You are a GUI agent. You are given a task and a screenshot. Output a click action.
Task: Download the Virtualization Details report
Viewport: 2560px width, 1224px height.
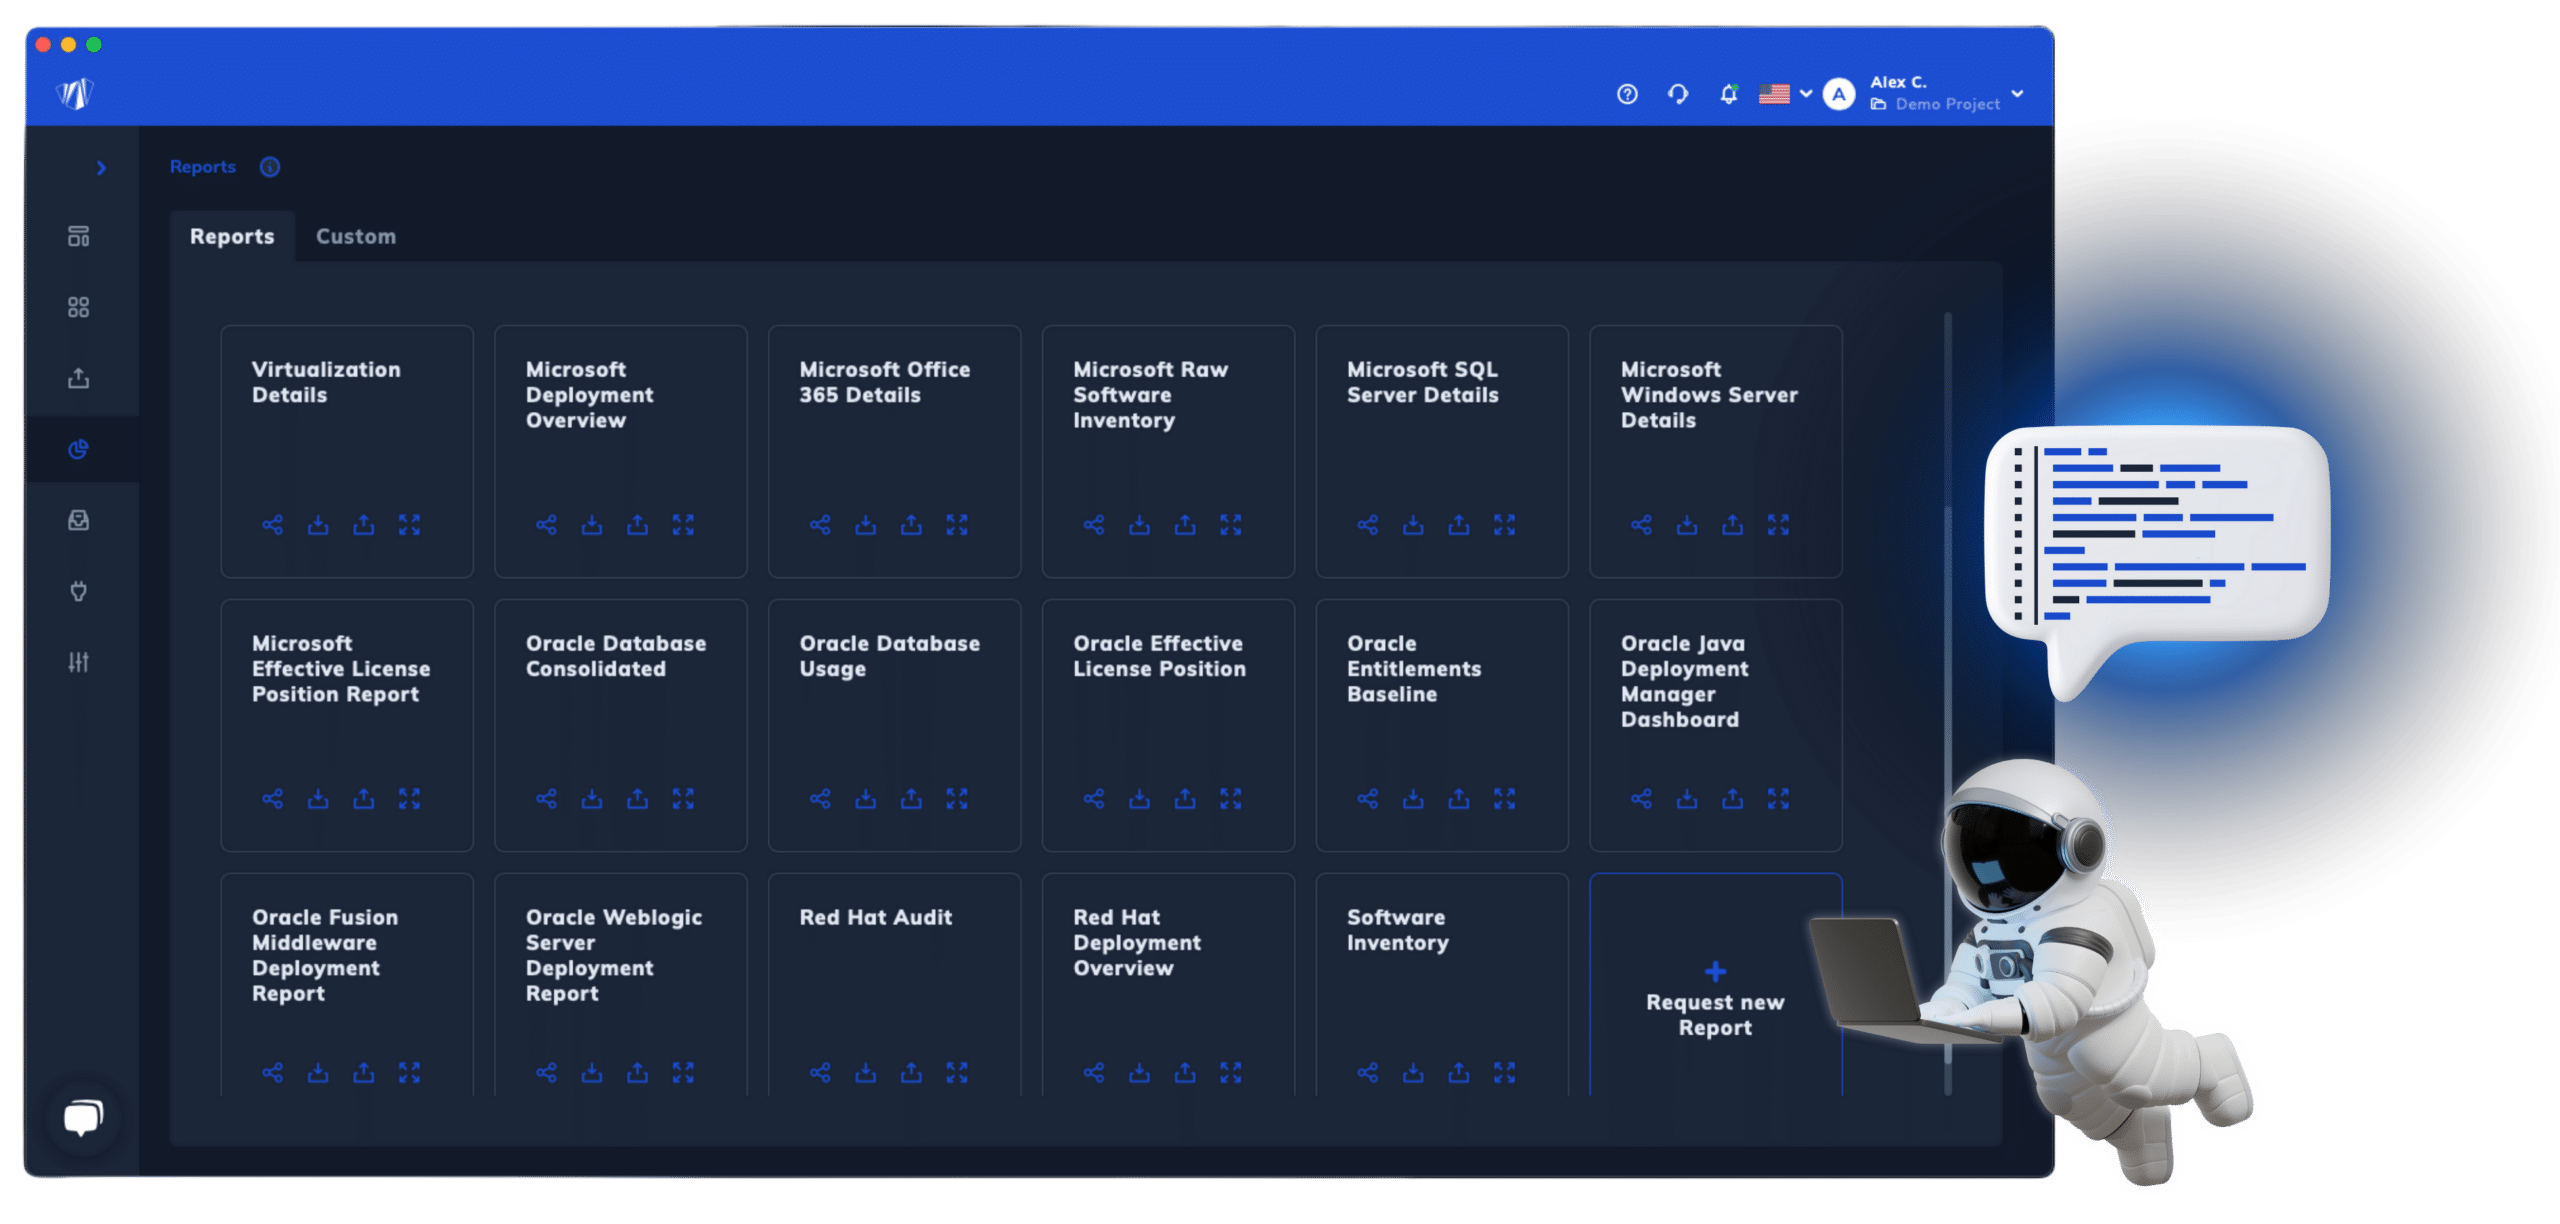click(x=318, y=525)
